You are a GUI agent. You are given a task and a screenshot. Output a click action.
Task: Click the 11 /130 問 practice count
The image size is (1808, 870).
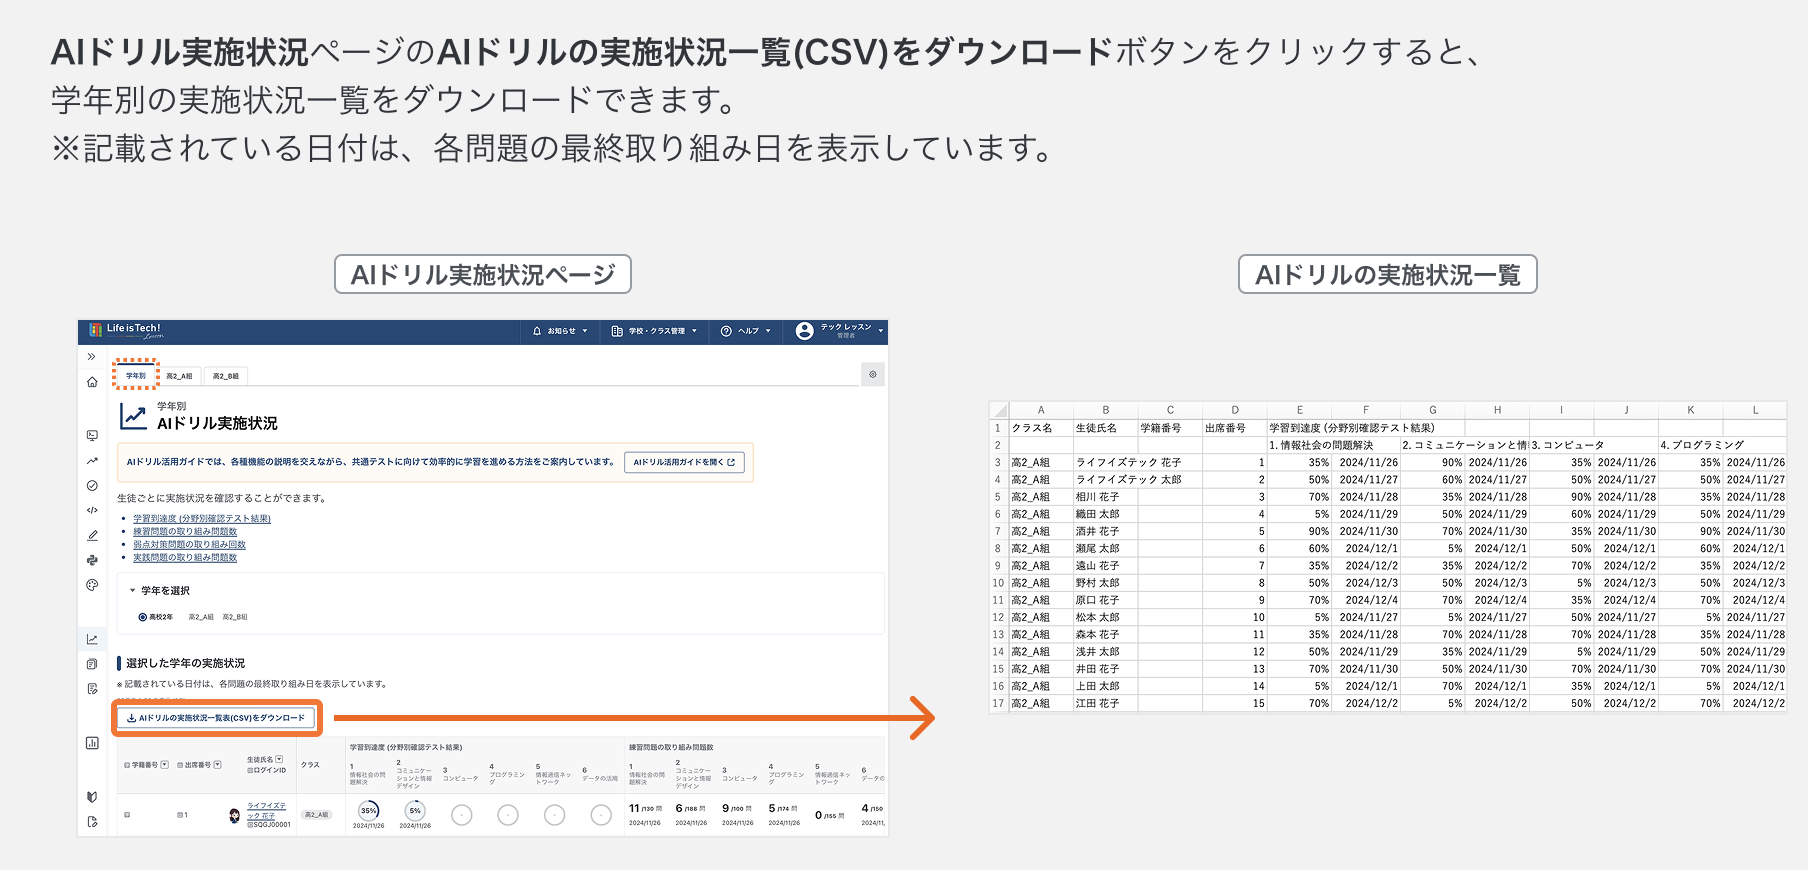coord(645,808)
